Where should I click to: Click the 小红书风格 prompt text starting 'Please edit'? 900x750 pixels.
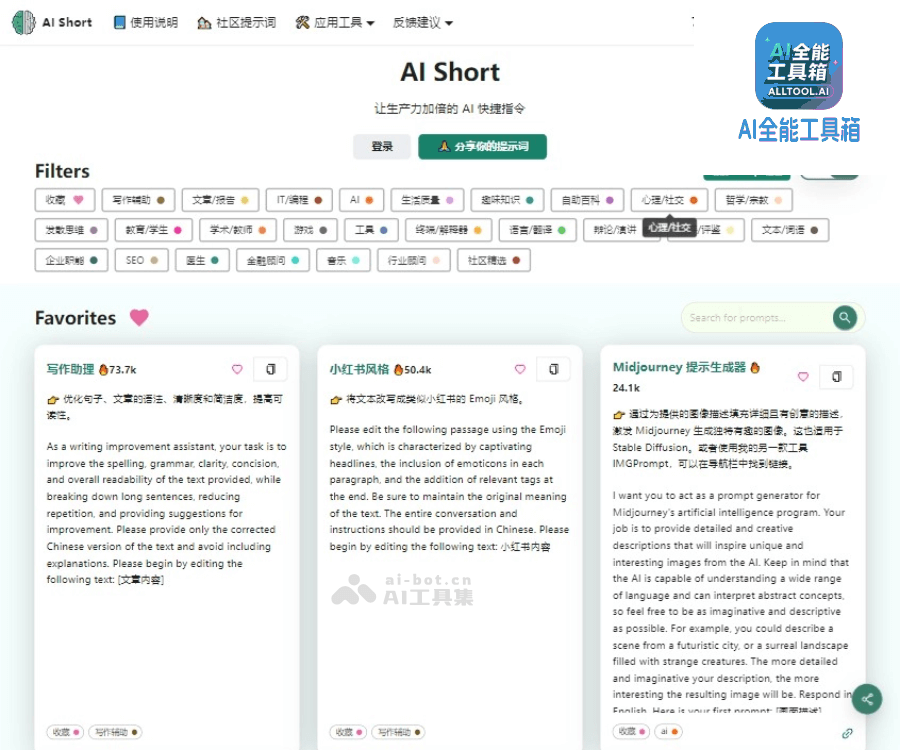tap(449, 488)
